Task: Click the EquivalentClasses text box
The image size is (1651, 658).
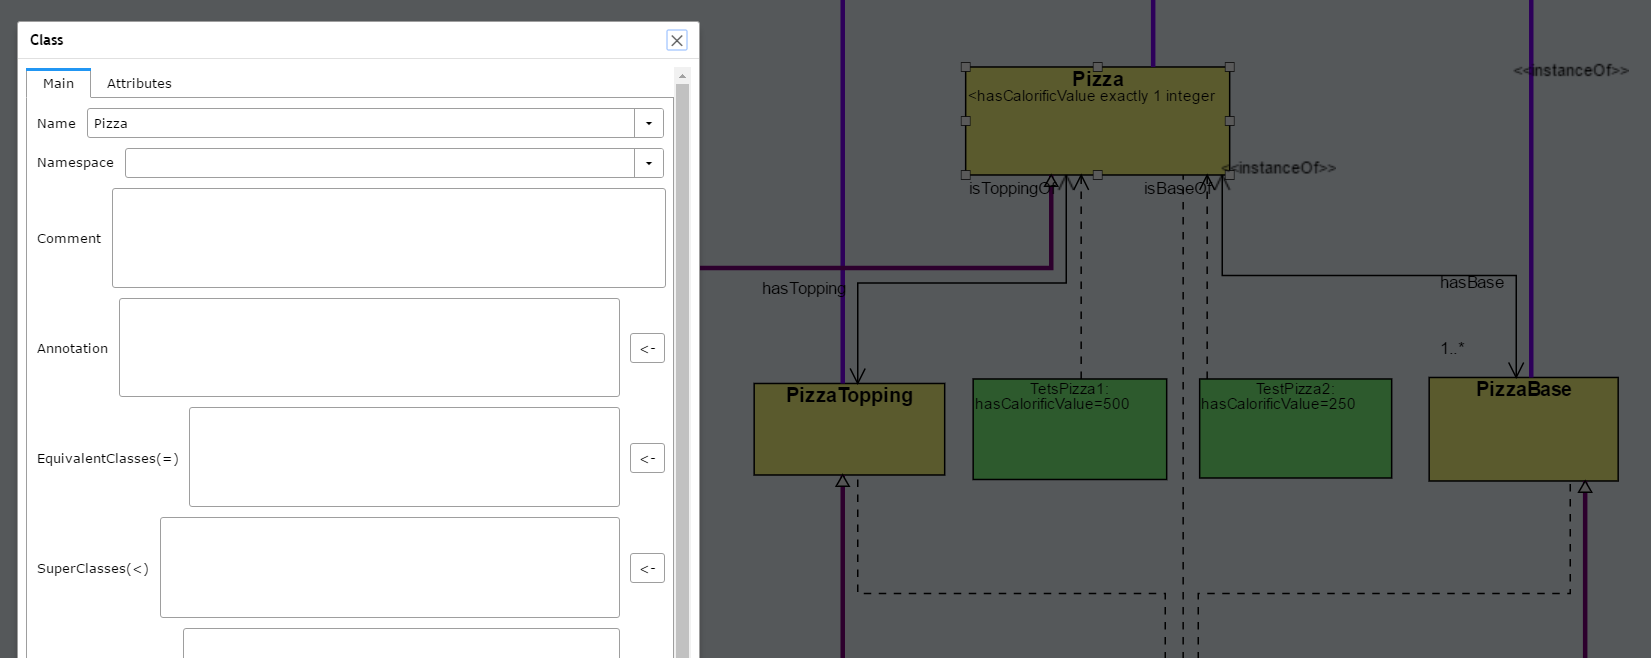Action: 404,457
